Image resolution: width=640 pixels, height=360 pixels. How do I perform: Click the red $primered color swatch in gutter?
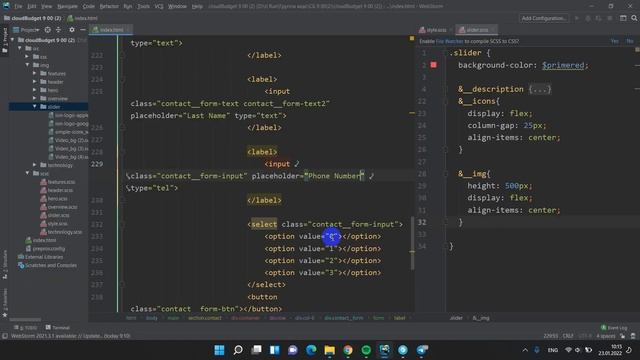point(433,65)
